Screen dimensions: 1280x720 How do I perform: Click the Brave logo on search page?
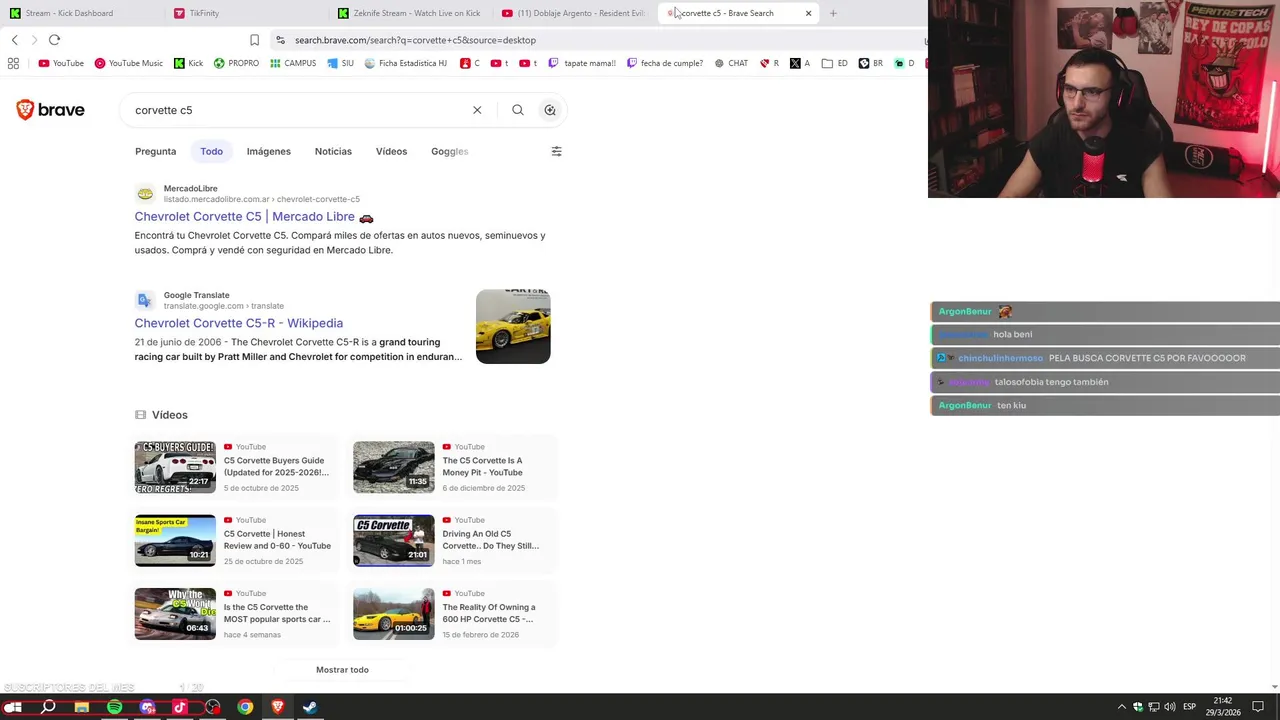(x=50, y=110)
